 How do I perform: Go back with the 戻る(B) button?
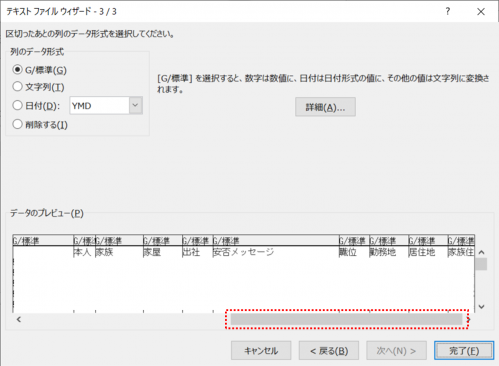329,351
